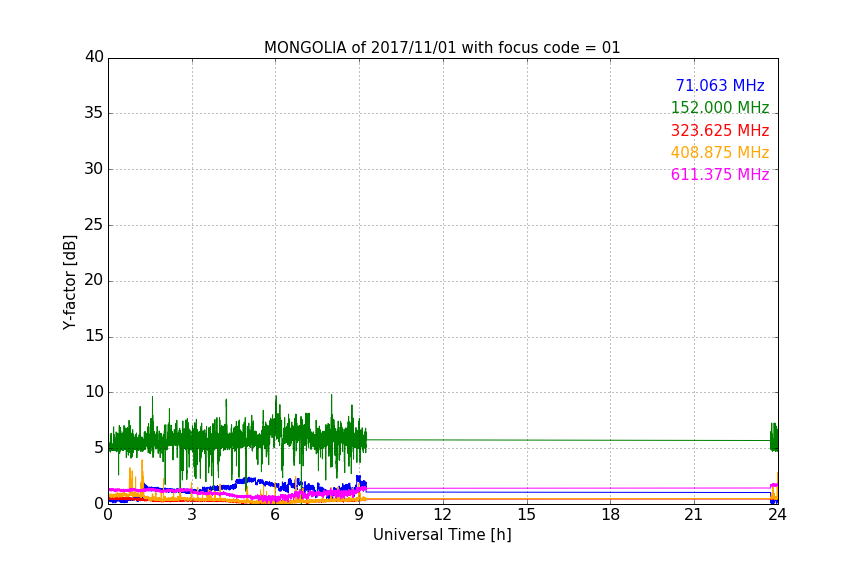Select the orange 408.875 MHz legend label
This screenshot has height=576, width=864.
pos(720,153)
